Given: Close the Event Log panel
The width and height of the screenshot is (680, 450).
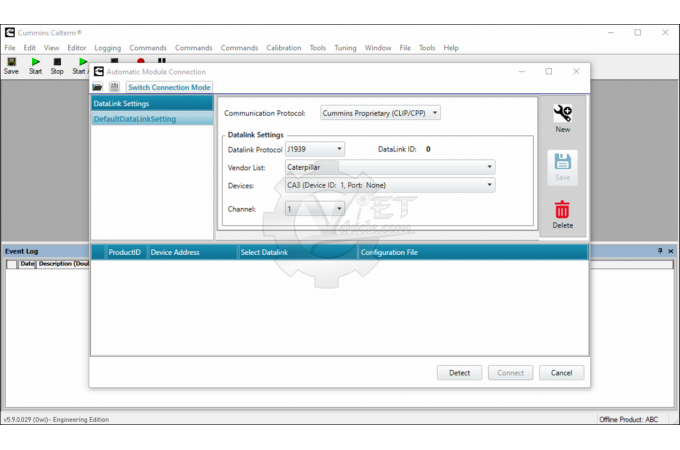Looking at the screenshot, I should (670, 251).
